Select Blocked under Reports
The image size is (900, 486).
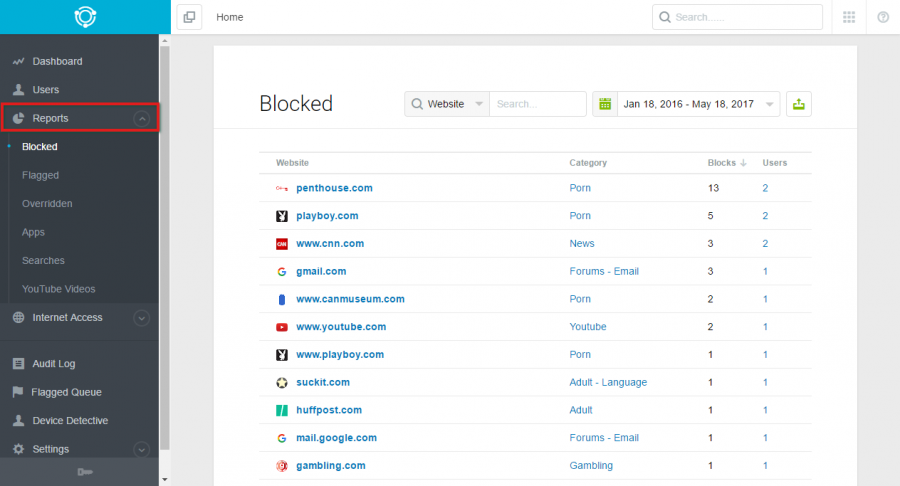[40, 147]
